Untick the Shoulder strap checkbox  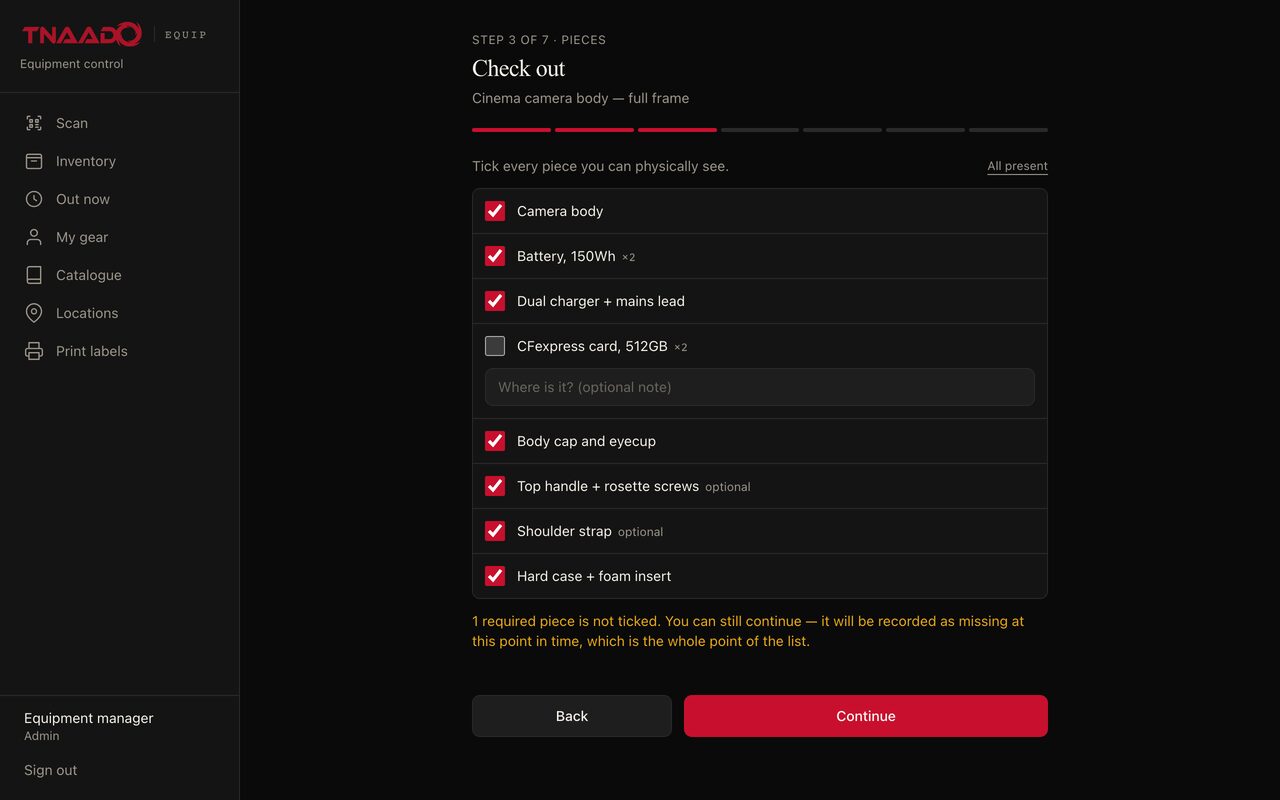point(495,531)
